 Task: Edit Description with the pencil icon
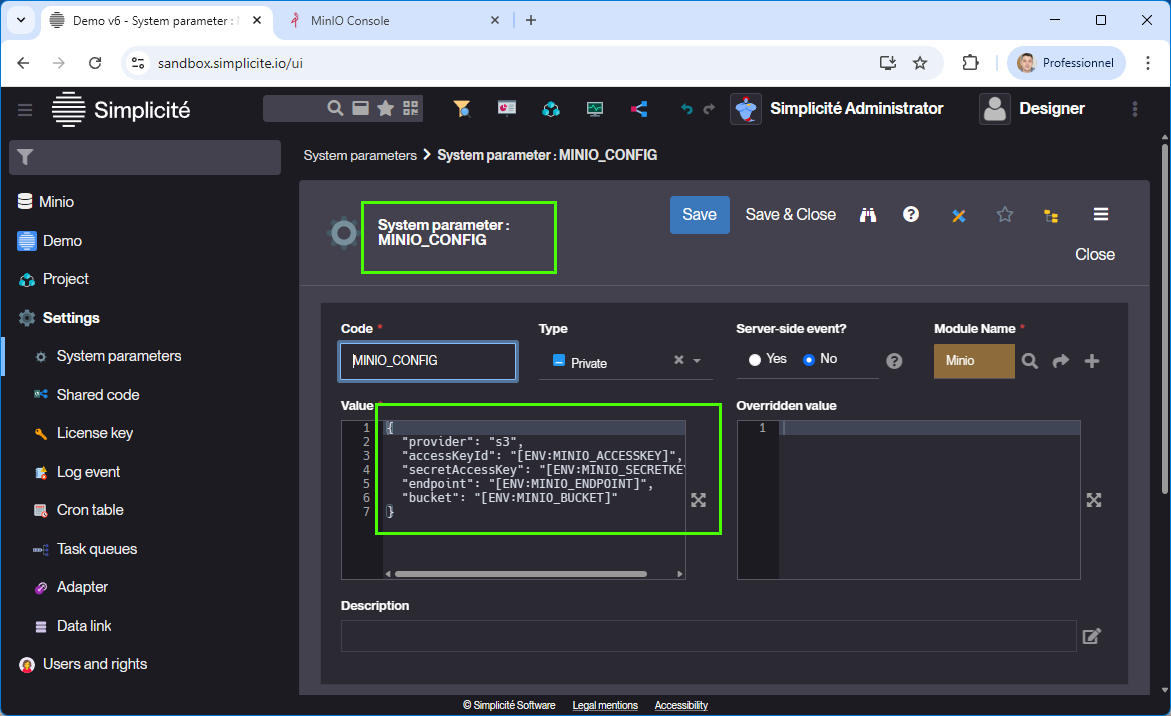pyautogui.click(x=1092, y=636)
